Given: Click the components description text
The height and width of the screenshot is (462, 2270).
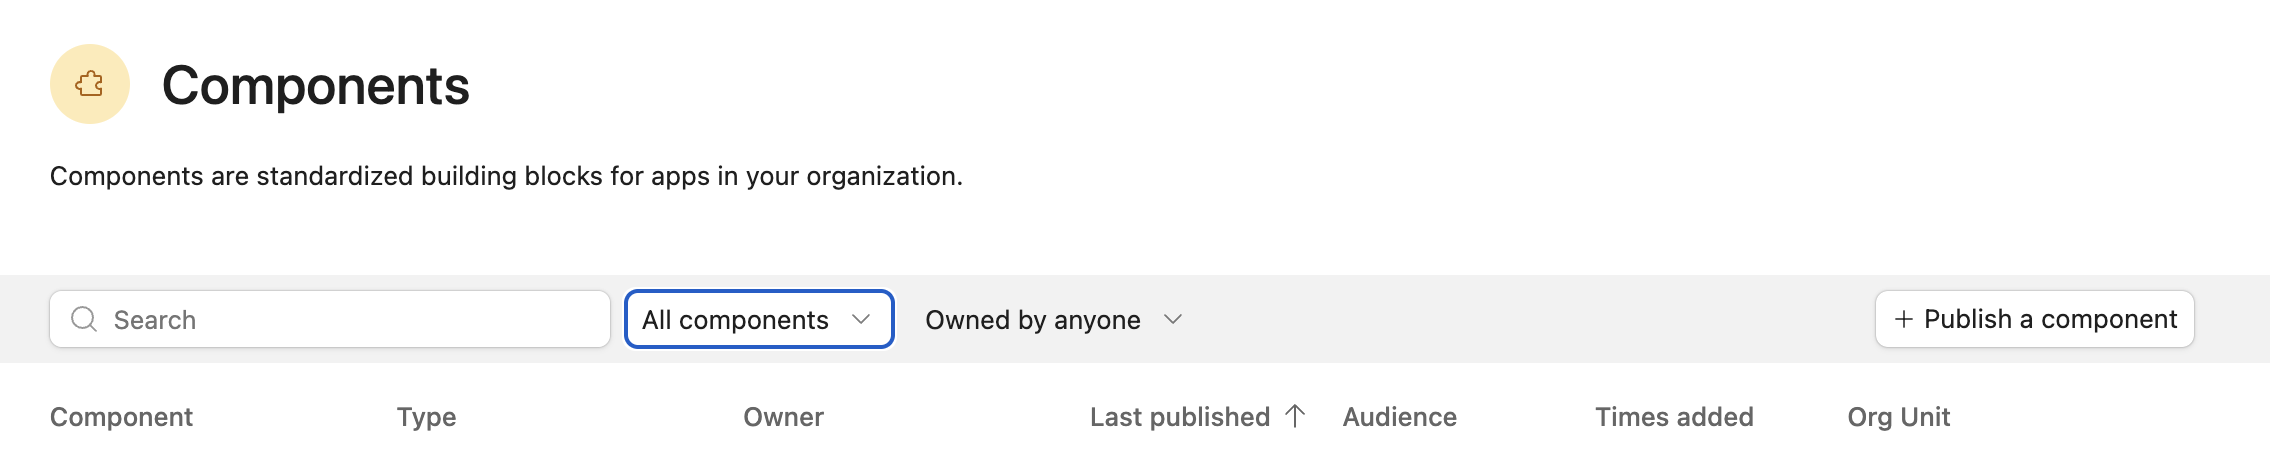Looking at the screenshot, I should coord(506,176).
